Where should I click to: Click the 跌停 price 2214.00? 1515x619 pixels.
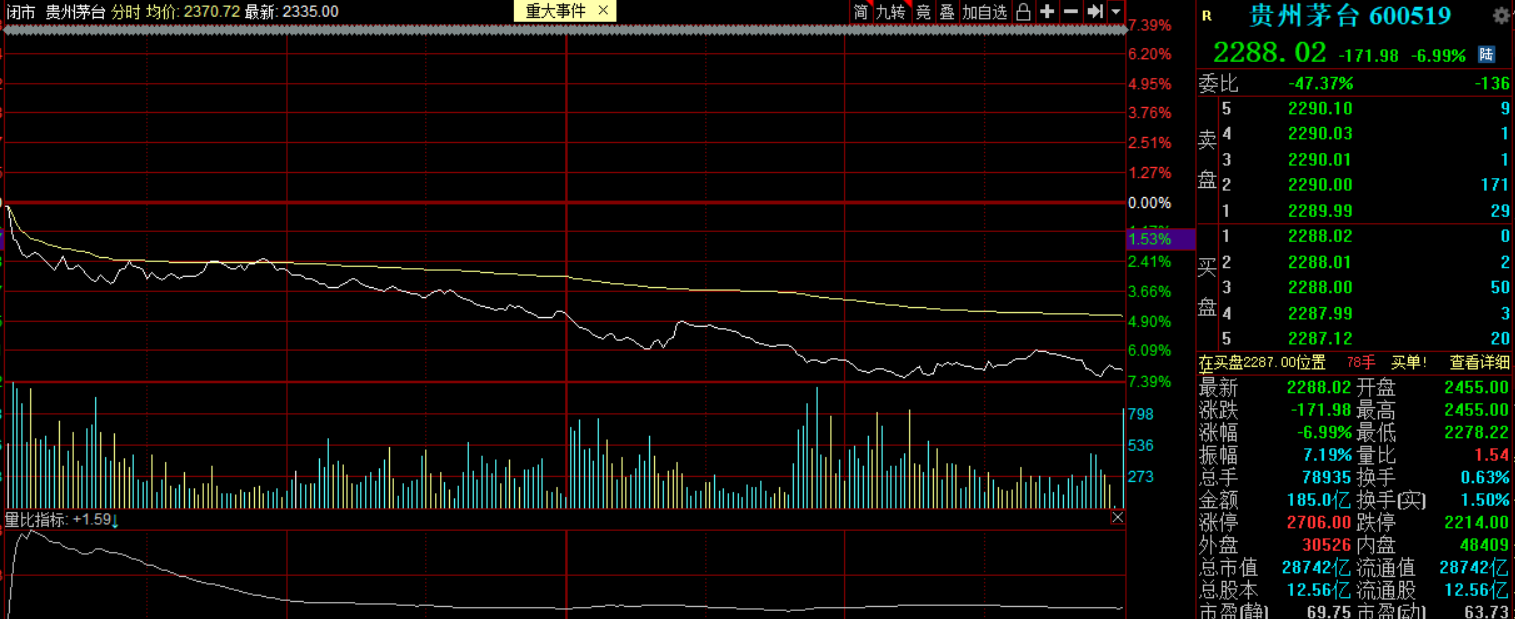pyautogui.click(x=1476, y=522)
